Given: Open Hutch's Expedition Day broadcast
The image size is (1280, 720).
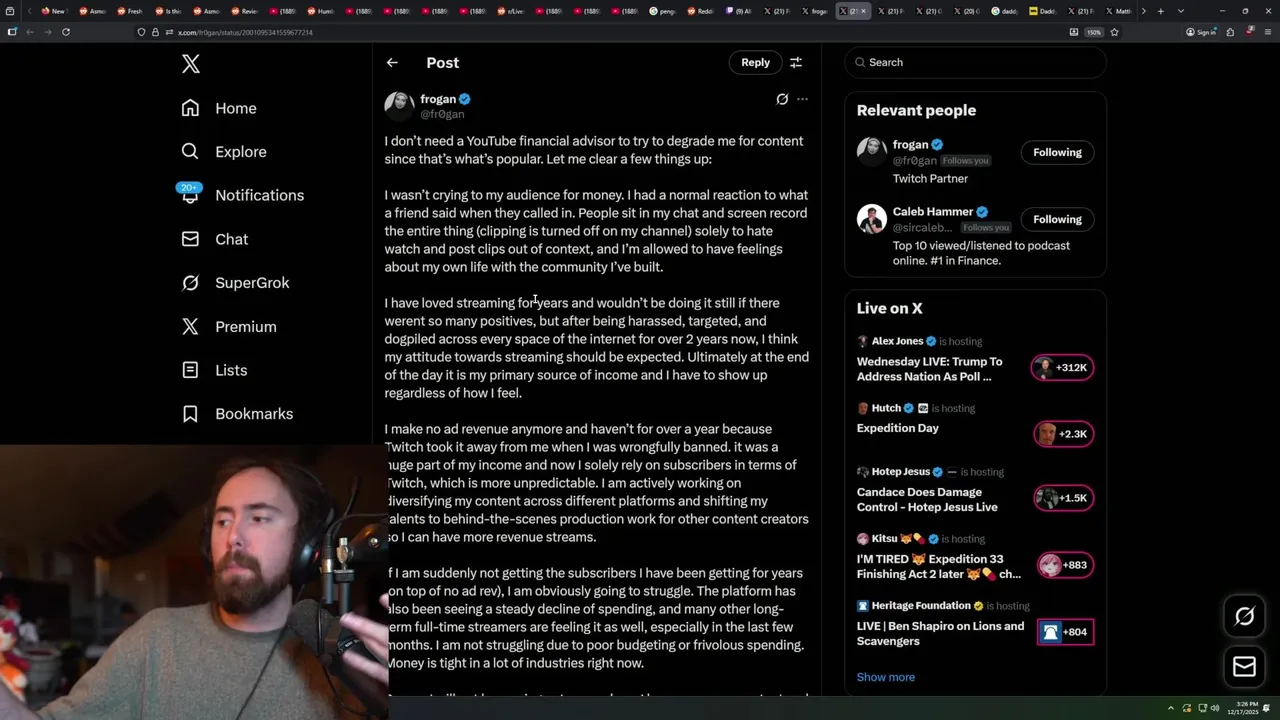Looking at the screenshot, I should click(x=898, y=428).
